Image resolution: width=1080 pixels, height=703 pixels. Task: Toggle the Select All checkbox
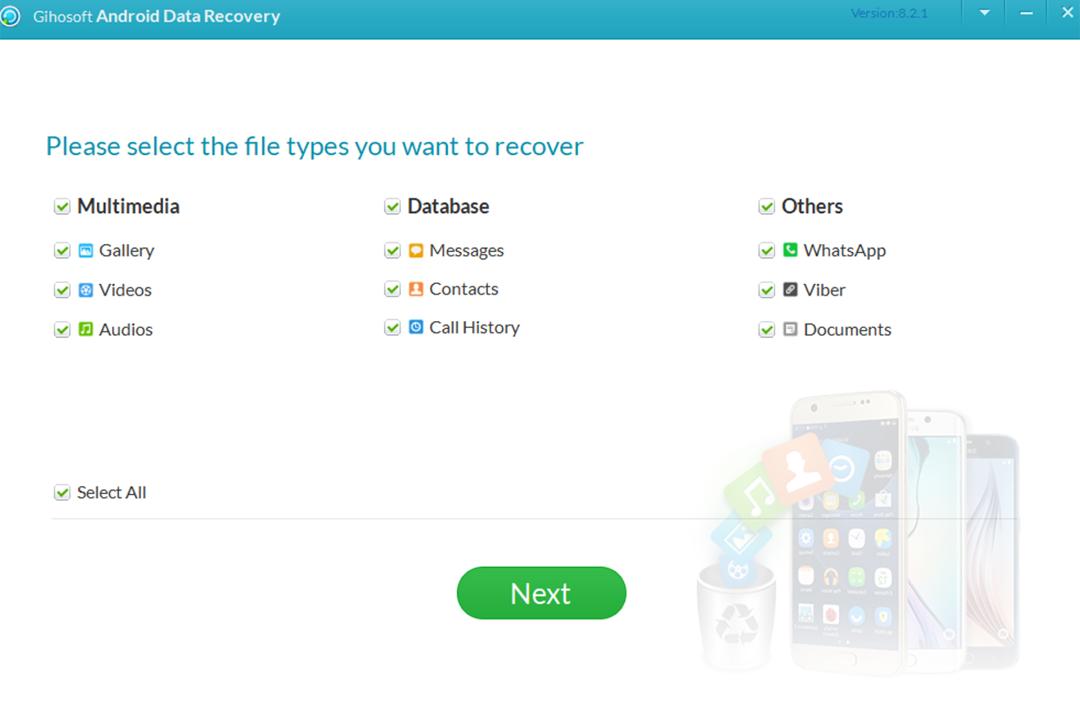click(x=62, y=492)
